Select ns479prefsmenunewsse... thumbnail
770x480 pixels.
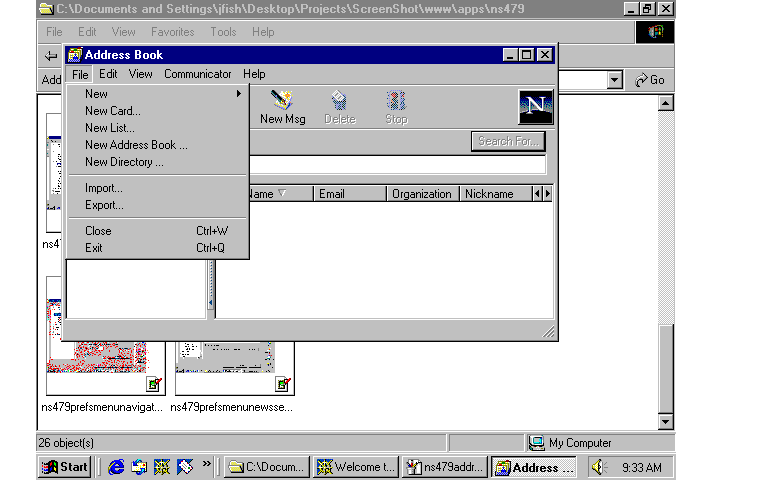(235, 367)
